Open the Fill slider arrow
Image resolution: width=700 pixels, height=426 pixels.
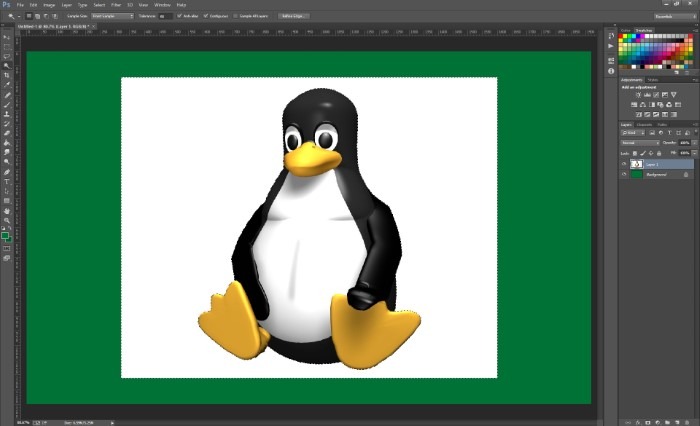pyautogui.click(x=695, y=153)
